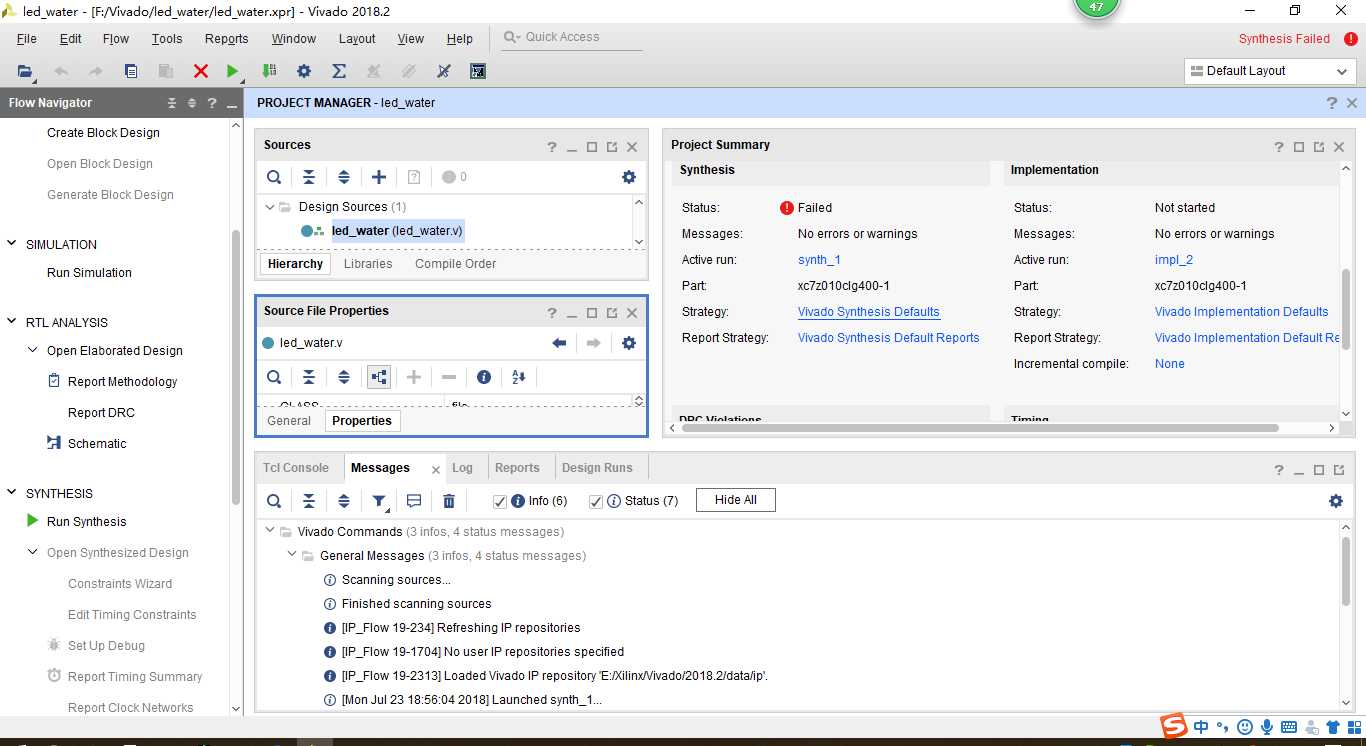The image size is (1366, 746).
Task: Close the Messages tab
Action: pyautogui.click(x=436, y=469)
